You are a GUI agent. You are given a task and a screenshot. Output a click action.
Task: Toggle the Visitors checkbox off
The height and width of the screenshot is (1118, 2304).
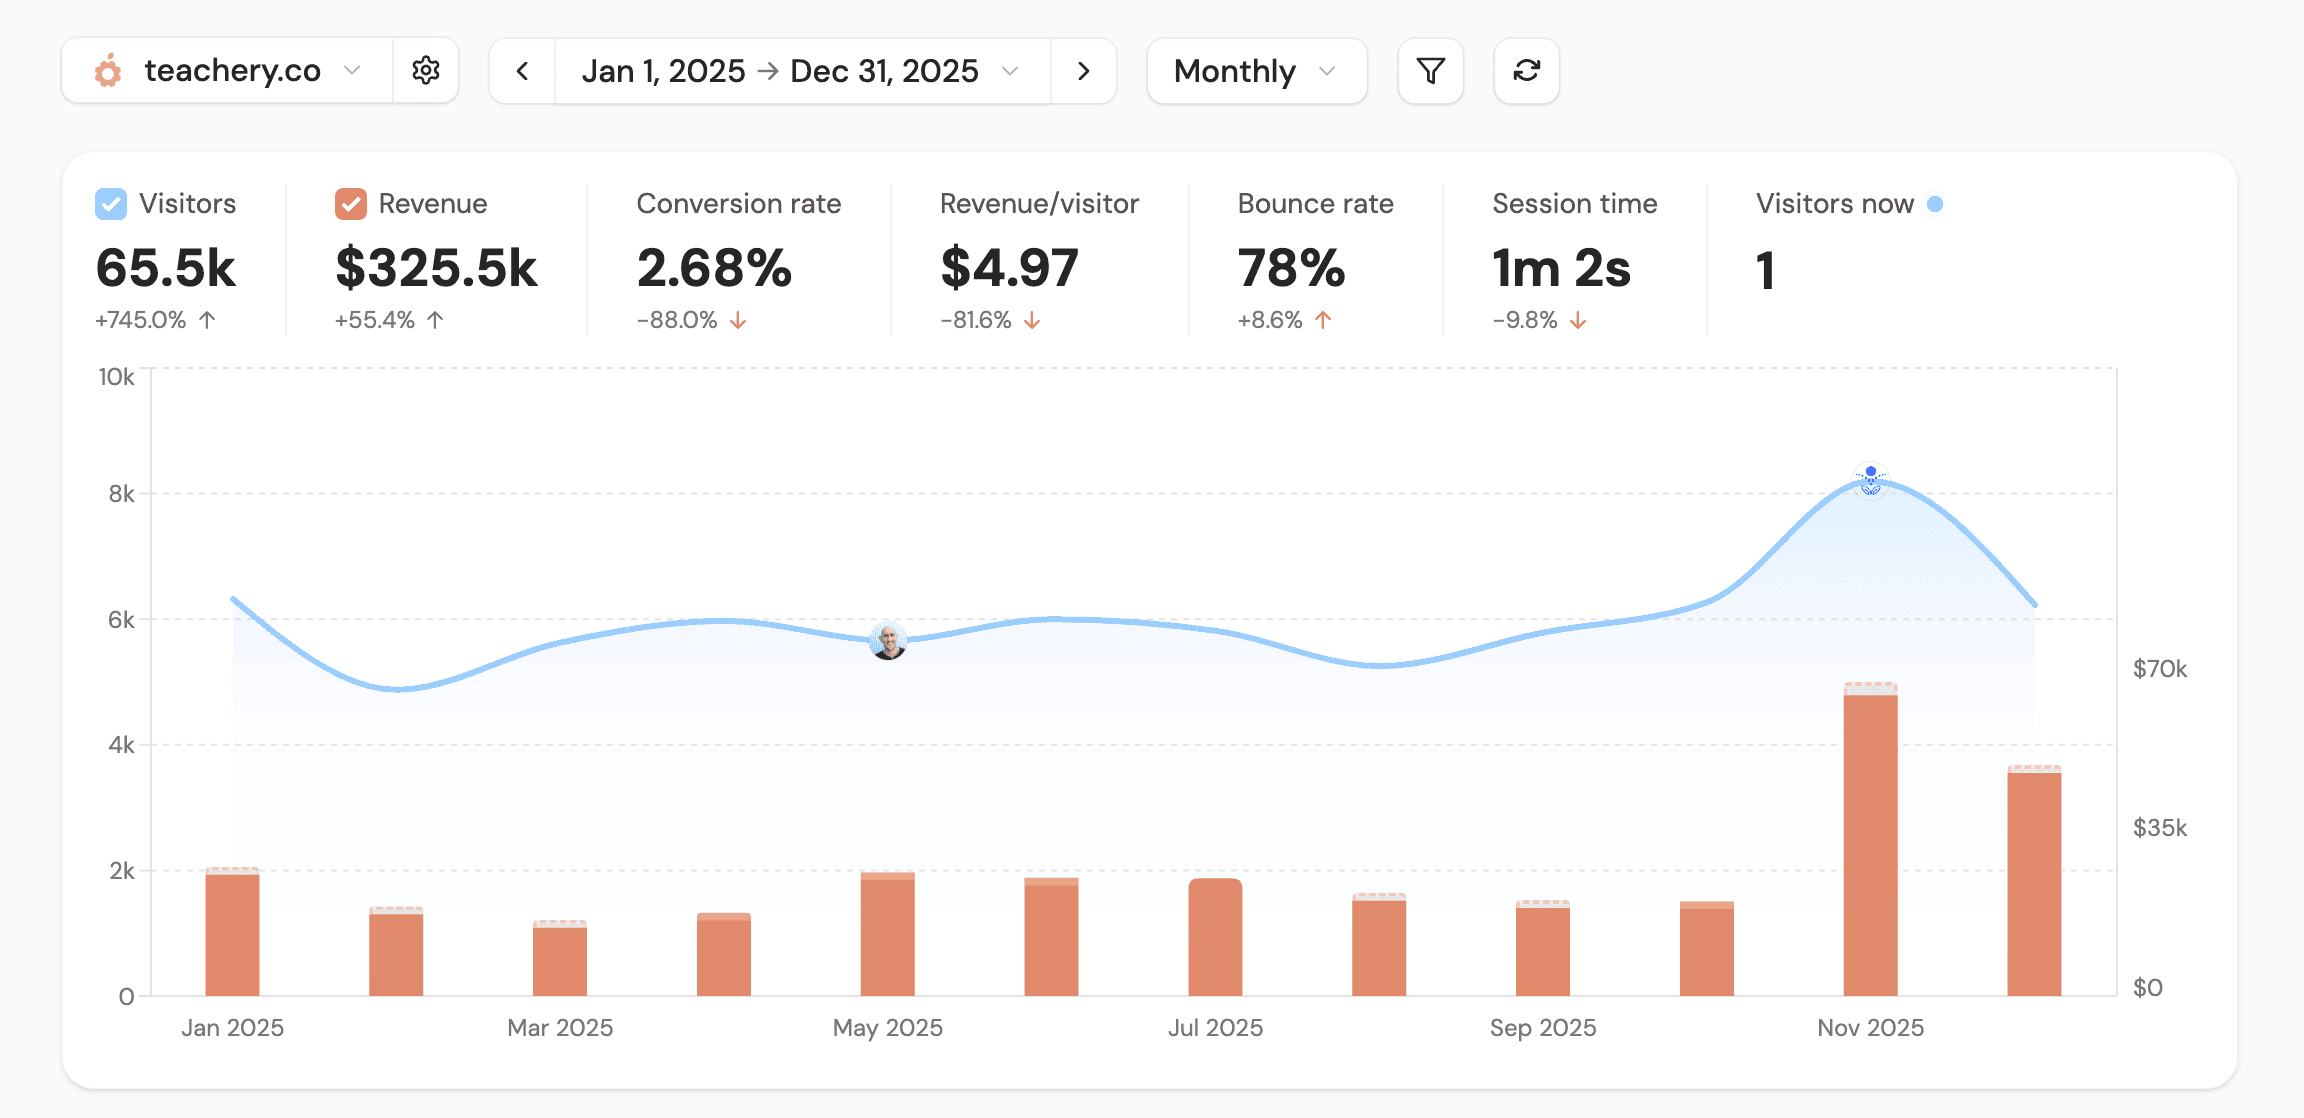111,204
